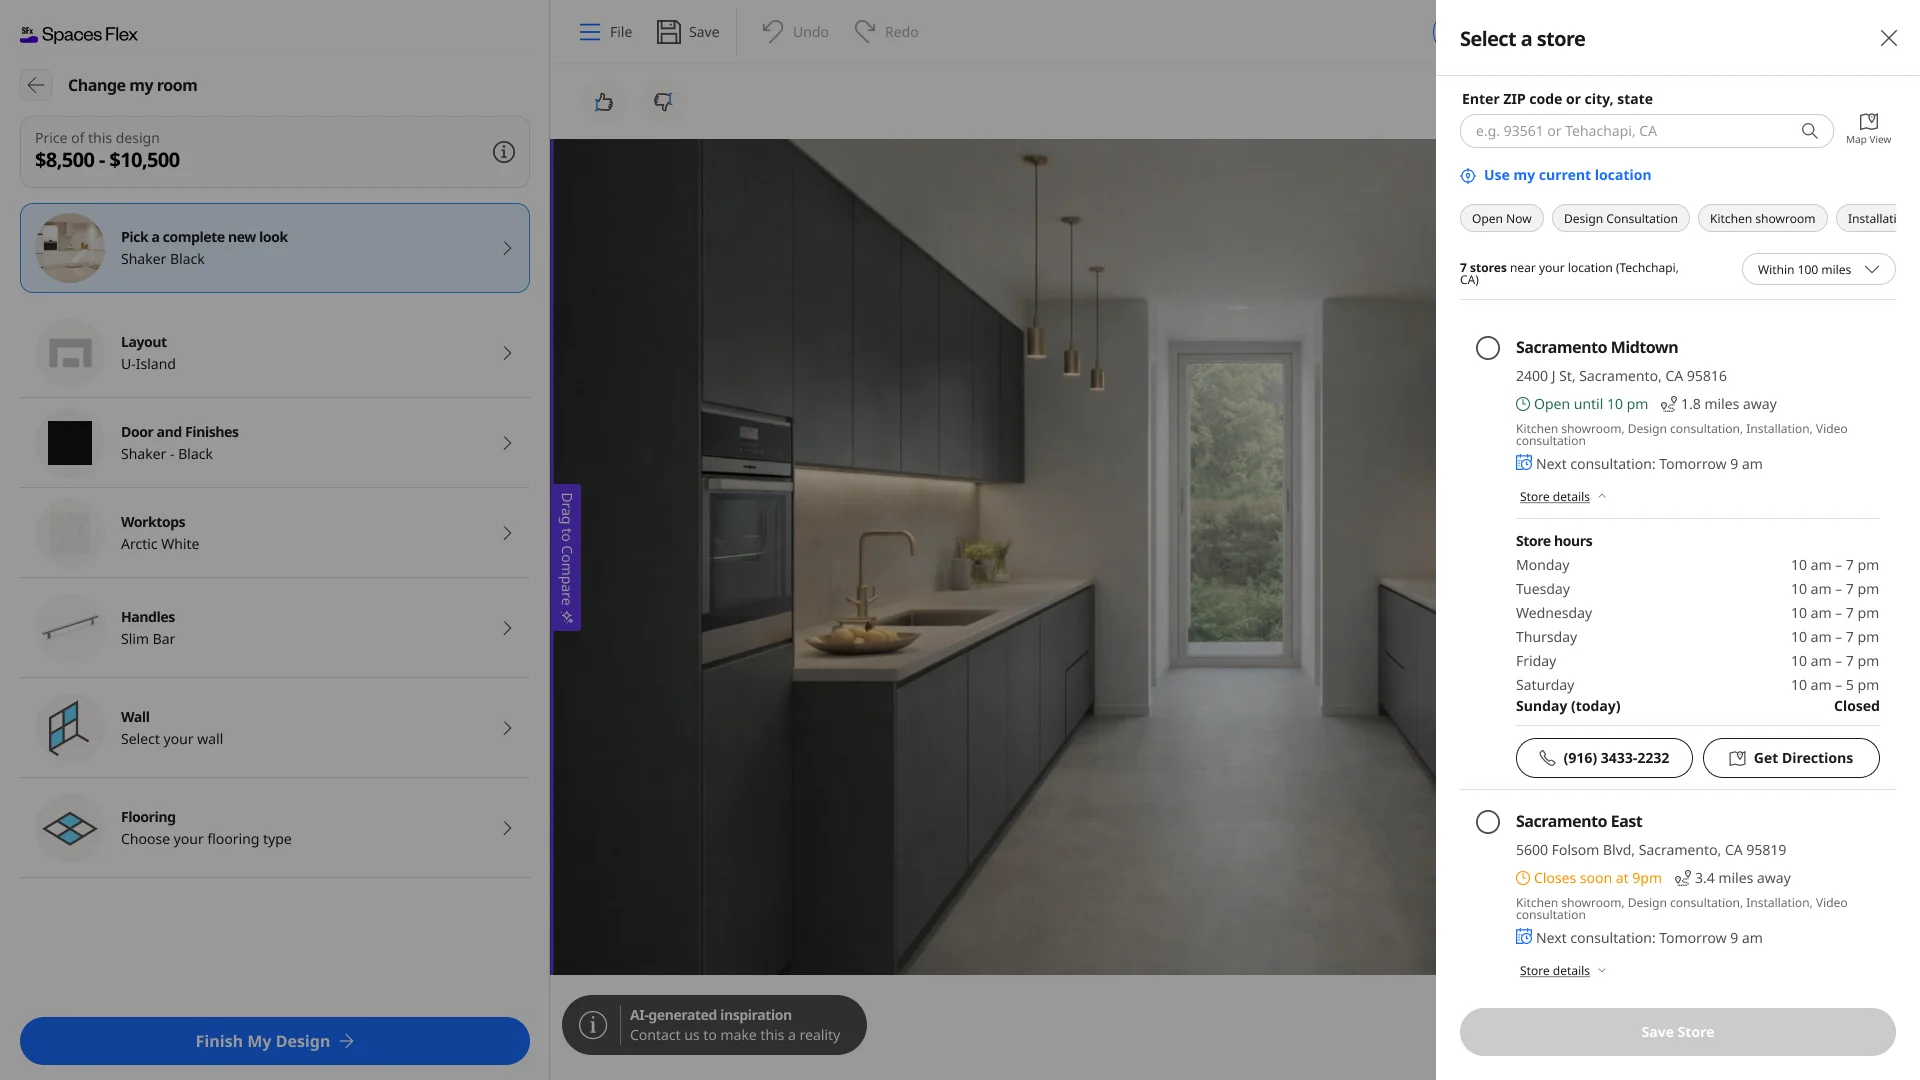Open Flooring type option
The image size is (1920, 1080).
(x=275, y=828)
